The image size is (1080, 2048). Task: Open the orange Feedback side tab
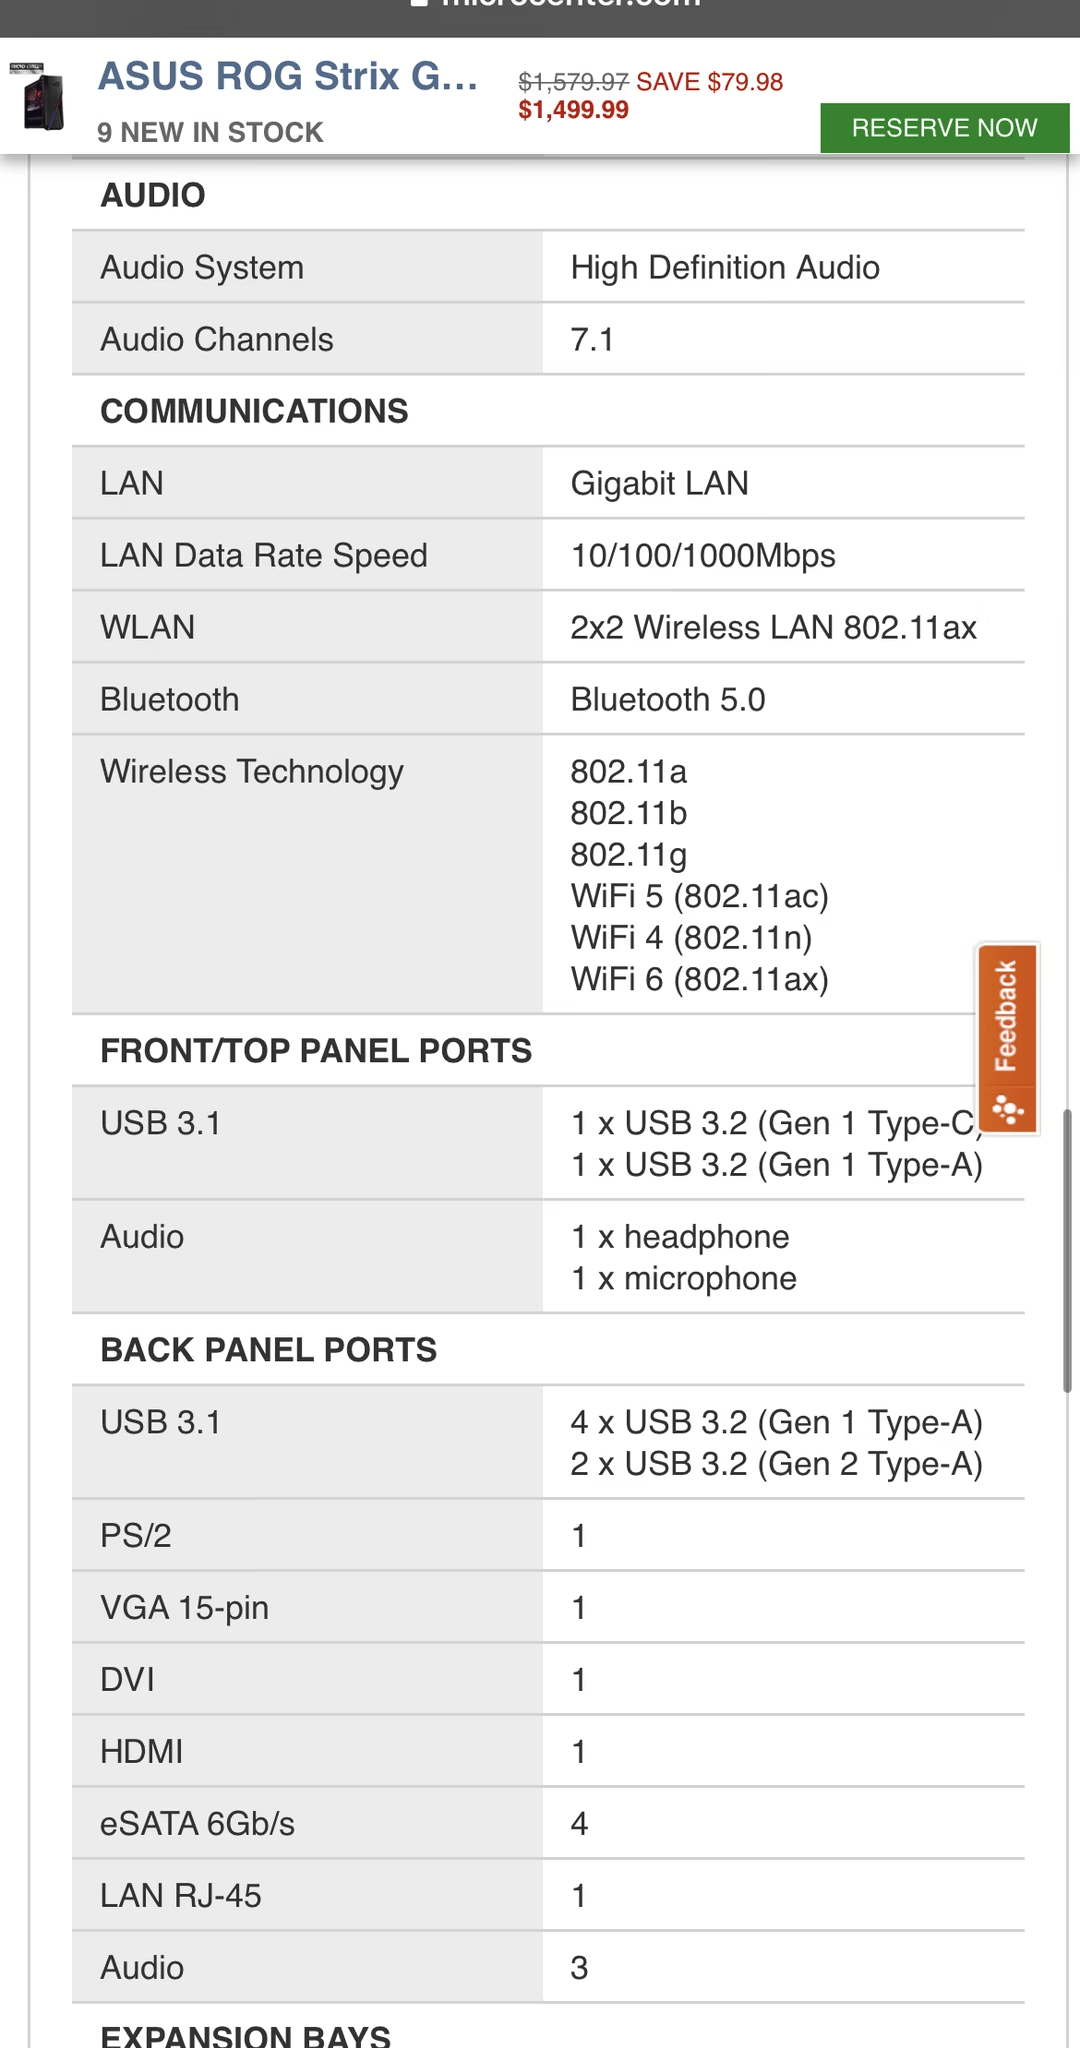point(1007,1038)
